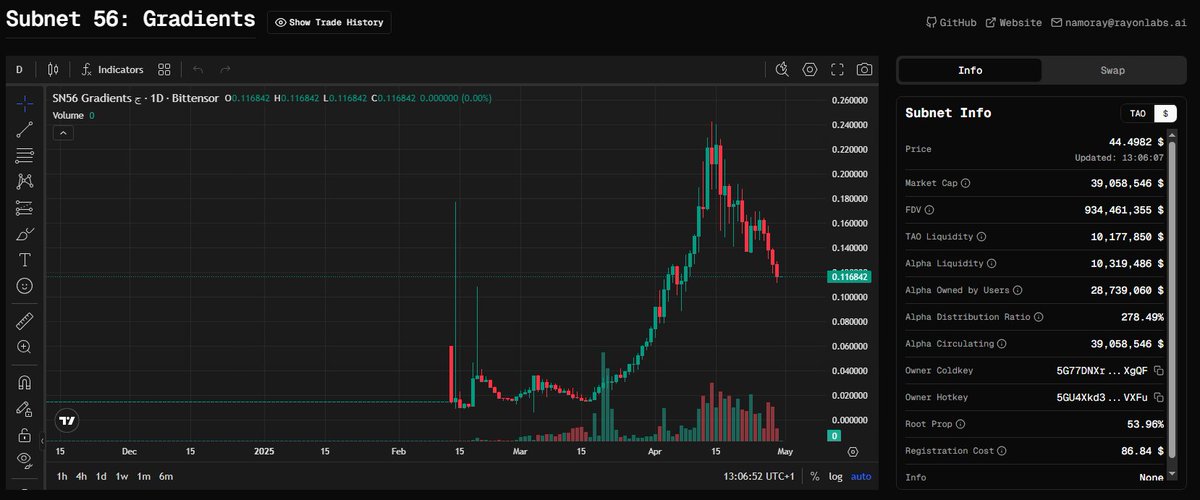Screen dimensions: 1200x500
Task: Open indicator templates grid icon
Action: pos(165,70)
